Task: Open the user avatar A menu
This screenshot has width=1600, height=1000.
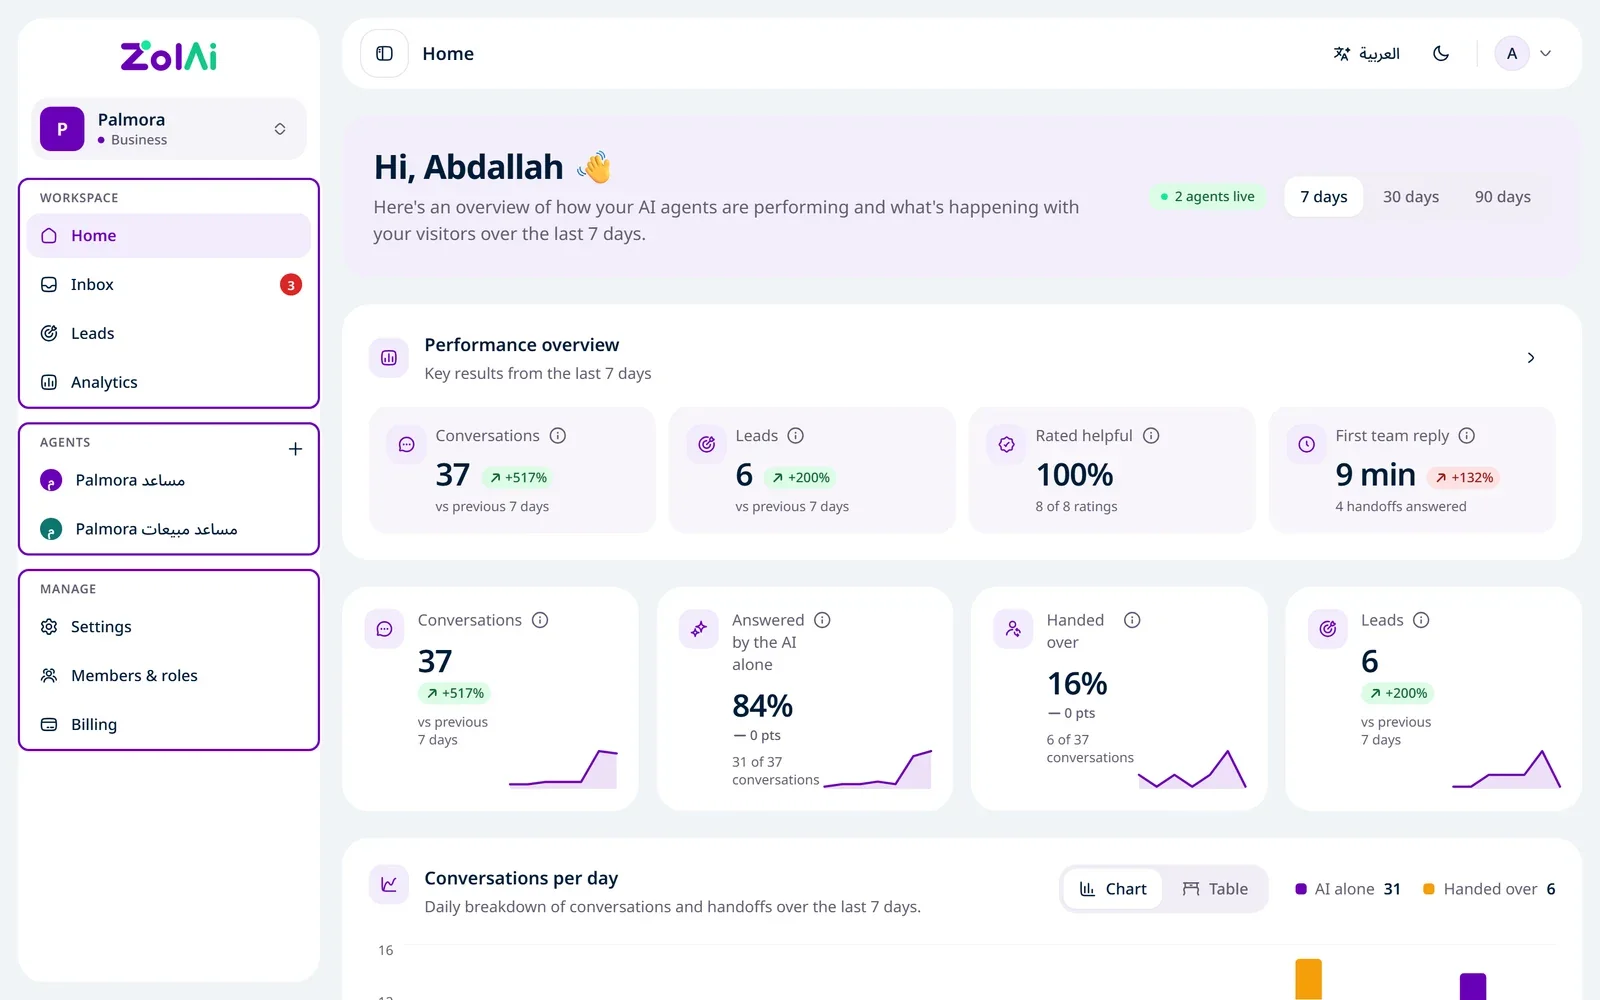Action: click(1523, 54)
